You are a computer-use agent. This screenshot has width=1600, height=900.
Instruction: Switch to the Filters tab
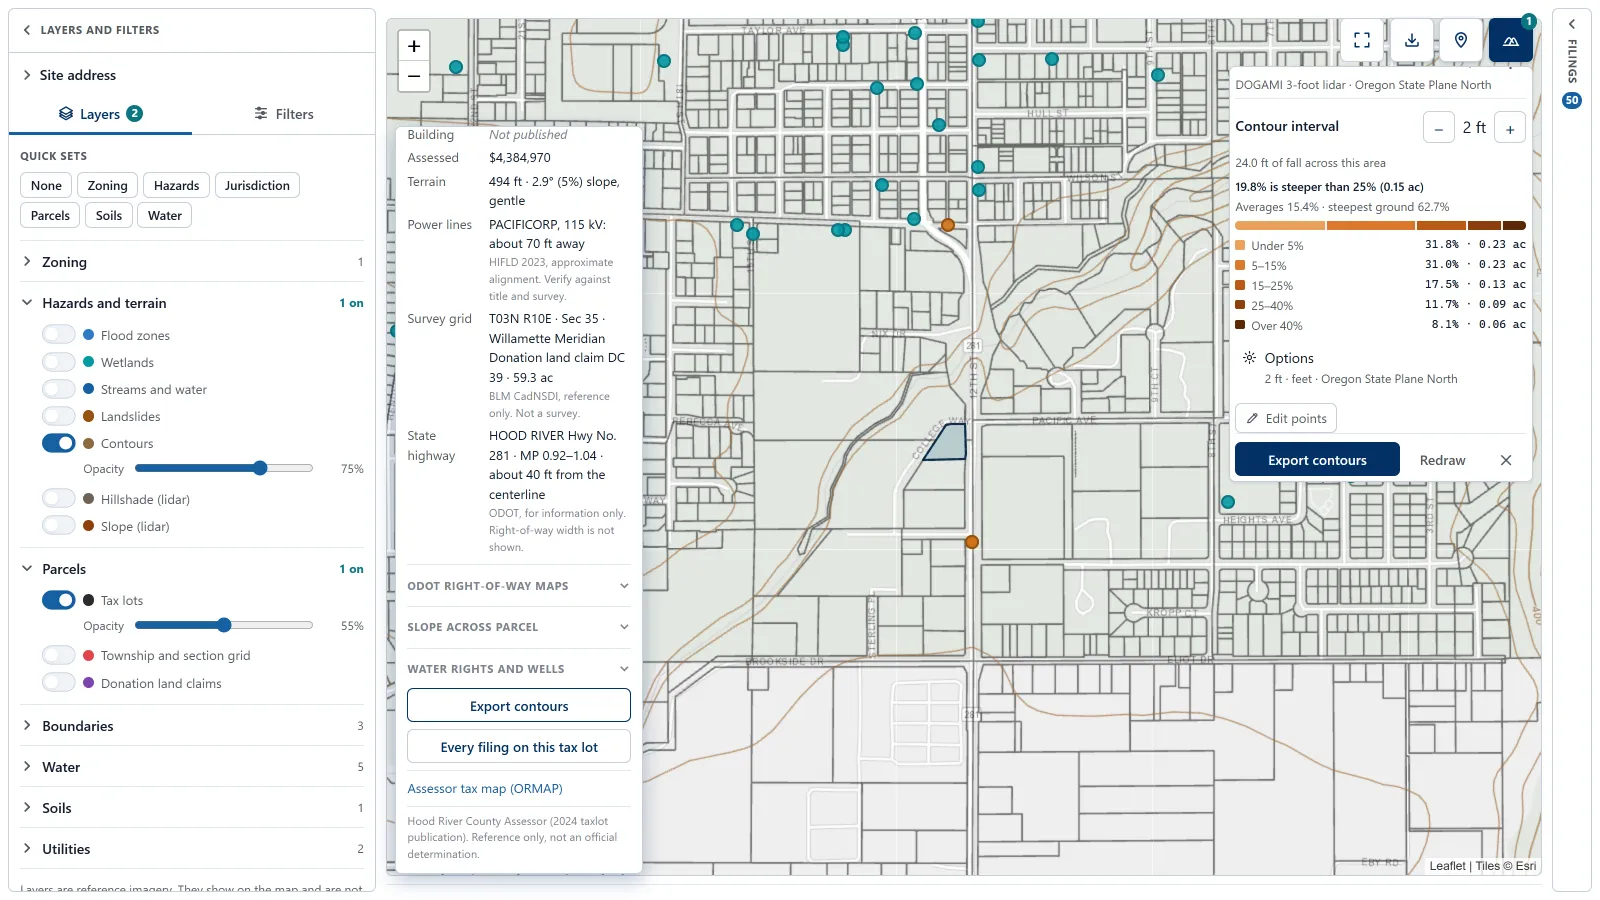tap(284, 114)
